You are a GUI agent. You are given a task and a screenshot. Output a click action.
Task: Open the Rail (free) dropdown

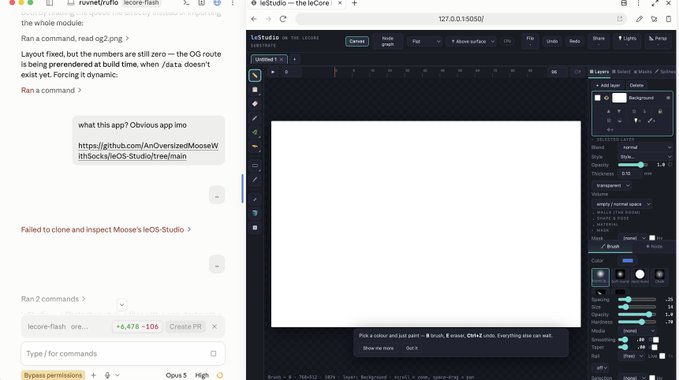[632, 356]
